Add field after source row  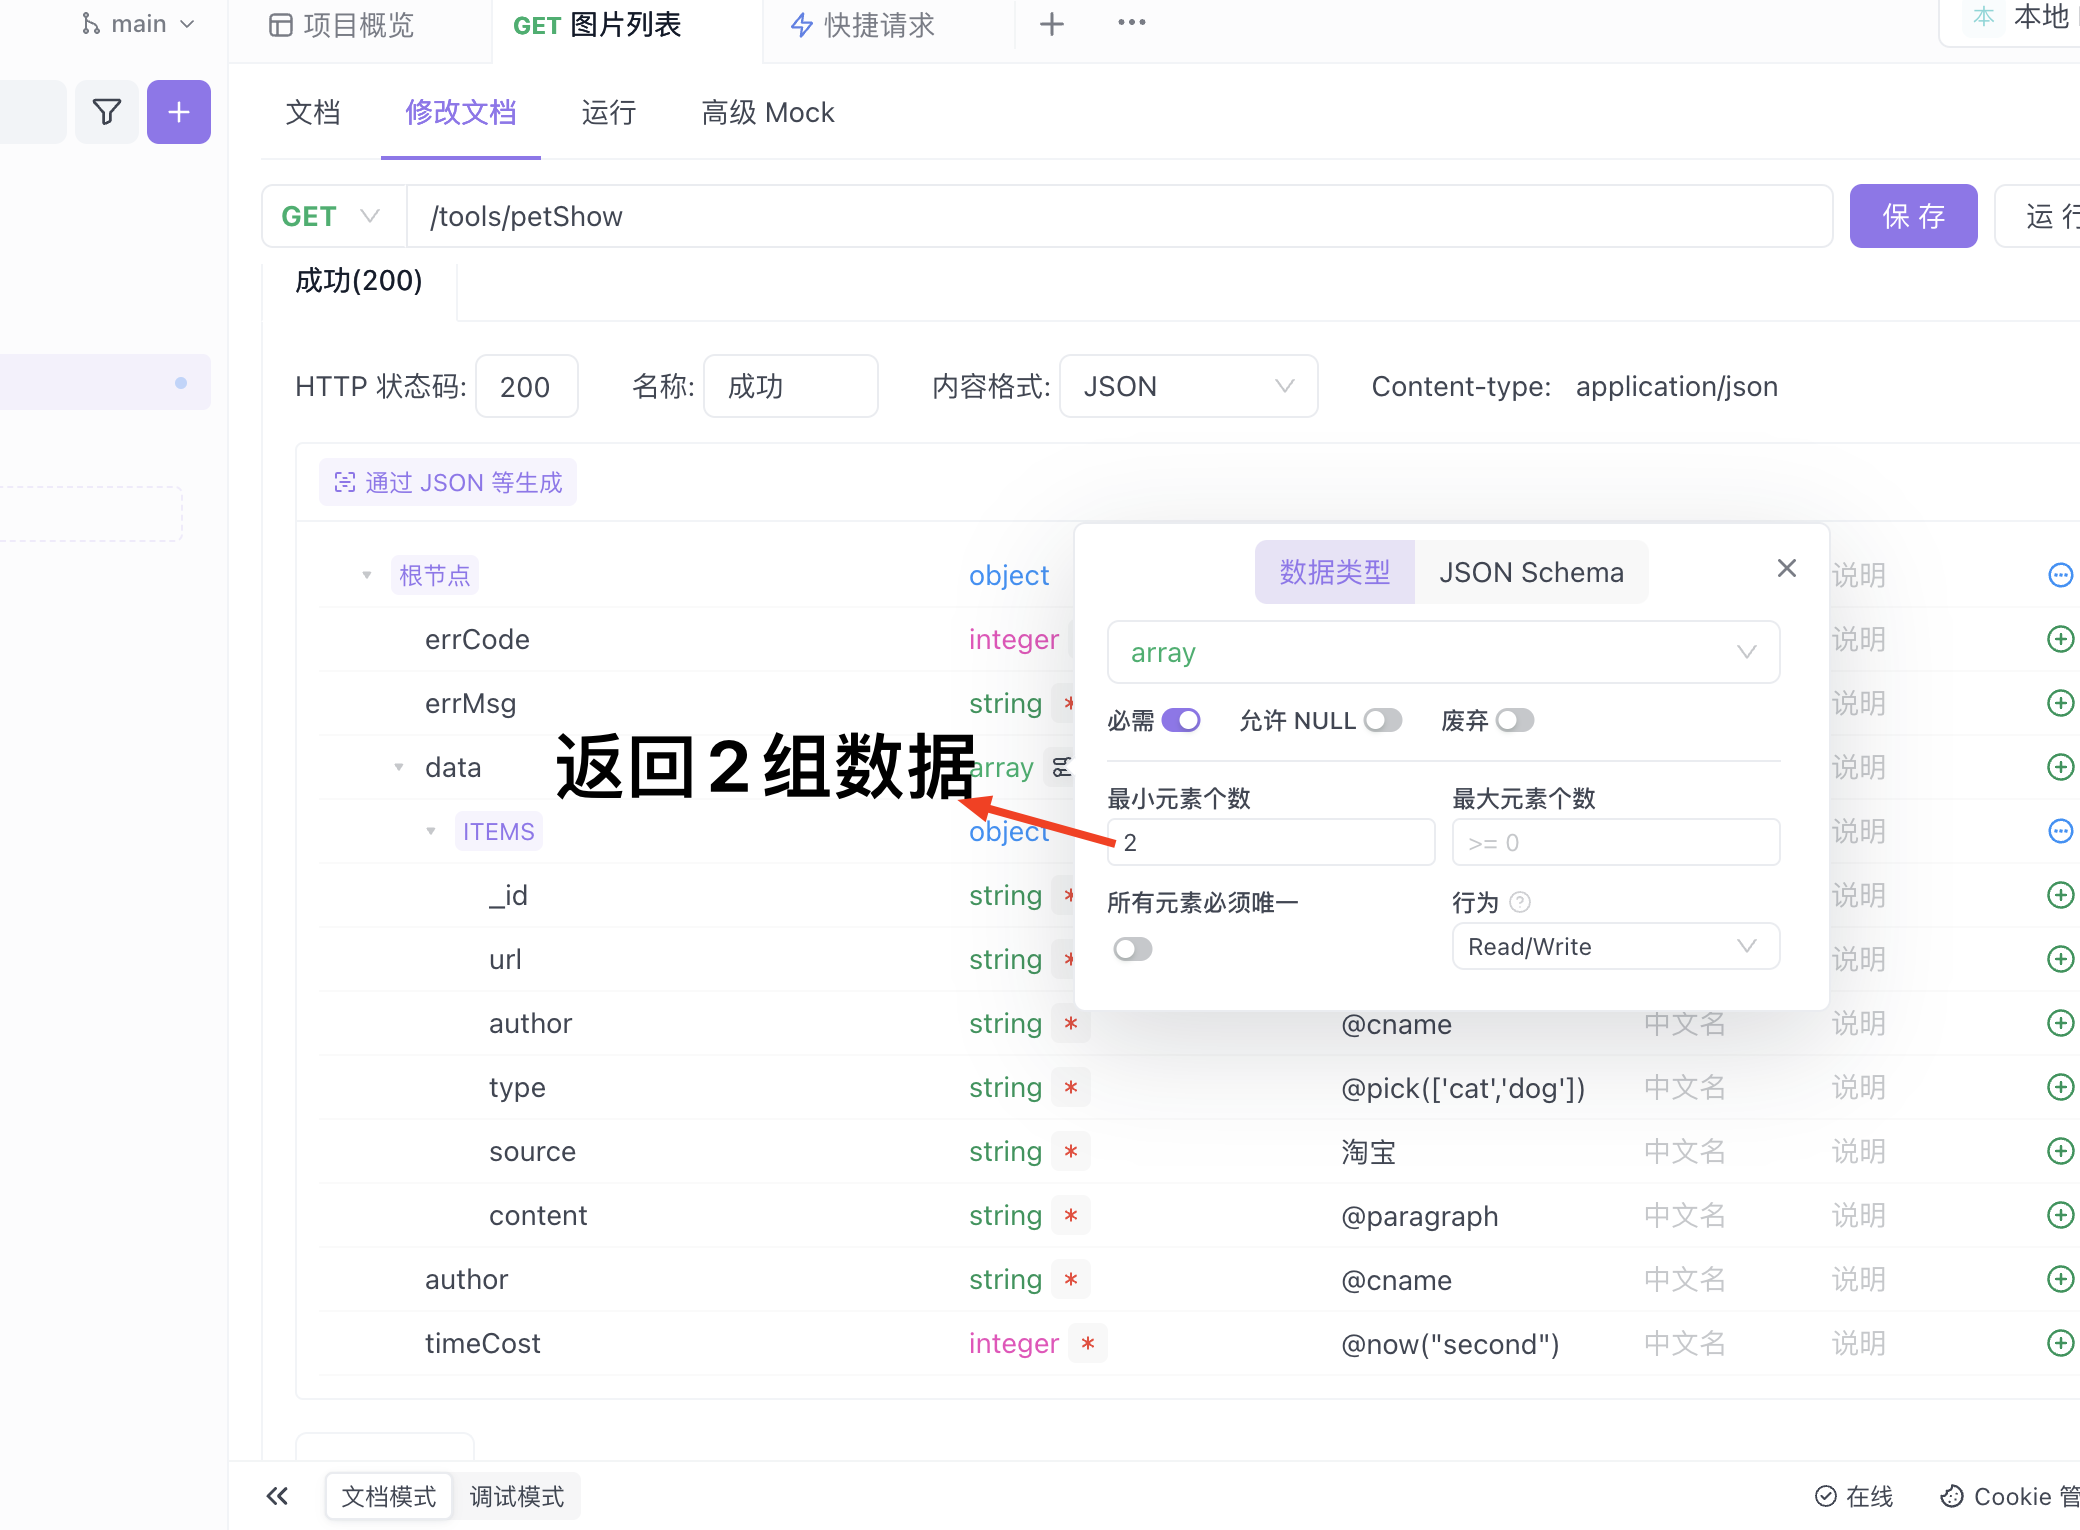click(2060, 1151)
